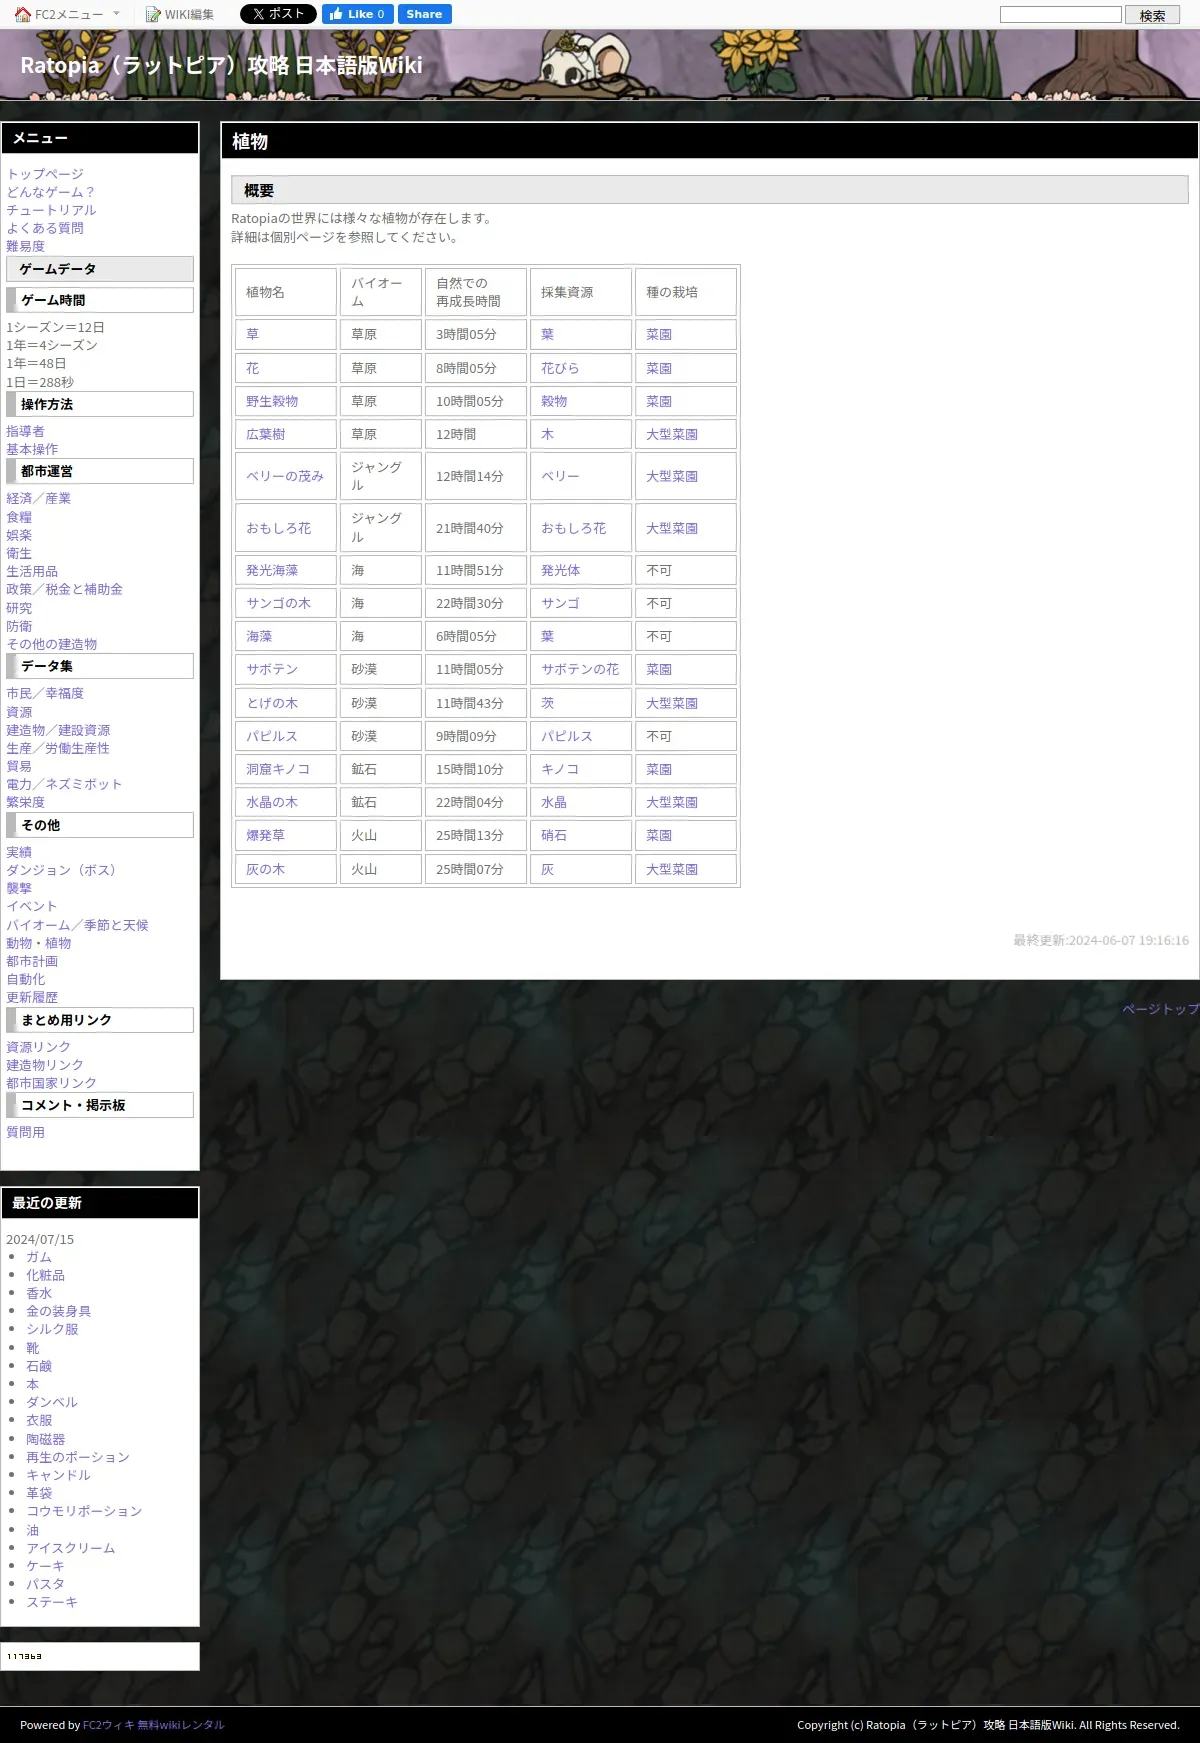Jump to top with ページトップ link

coord(1160,1009)
